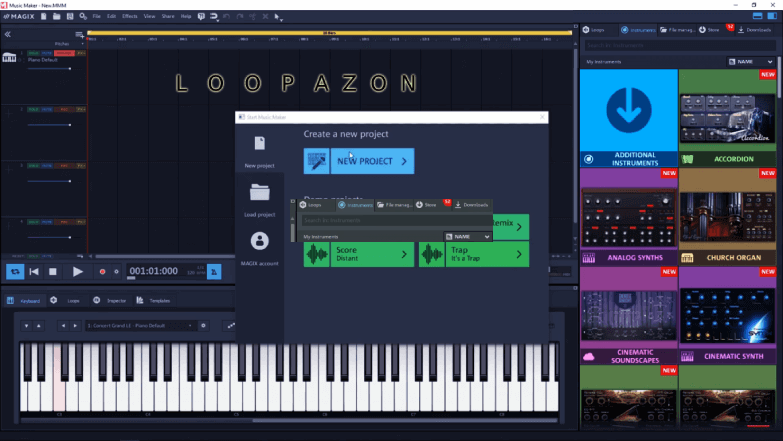This screenshot has width=783, height=441.
Task: Open metronome button beside tempo display
Action: [214, 272]
